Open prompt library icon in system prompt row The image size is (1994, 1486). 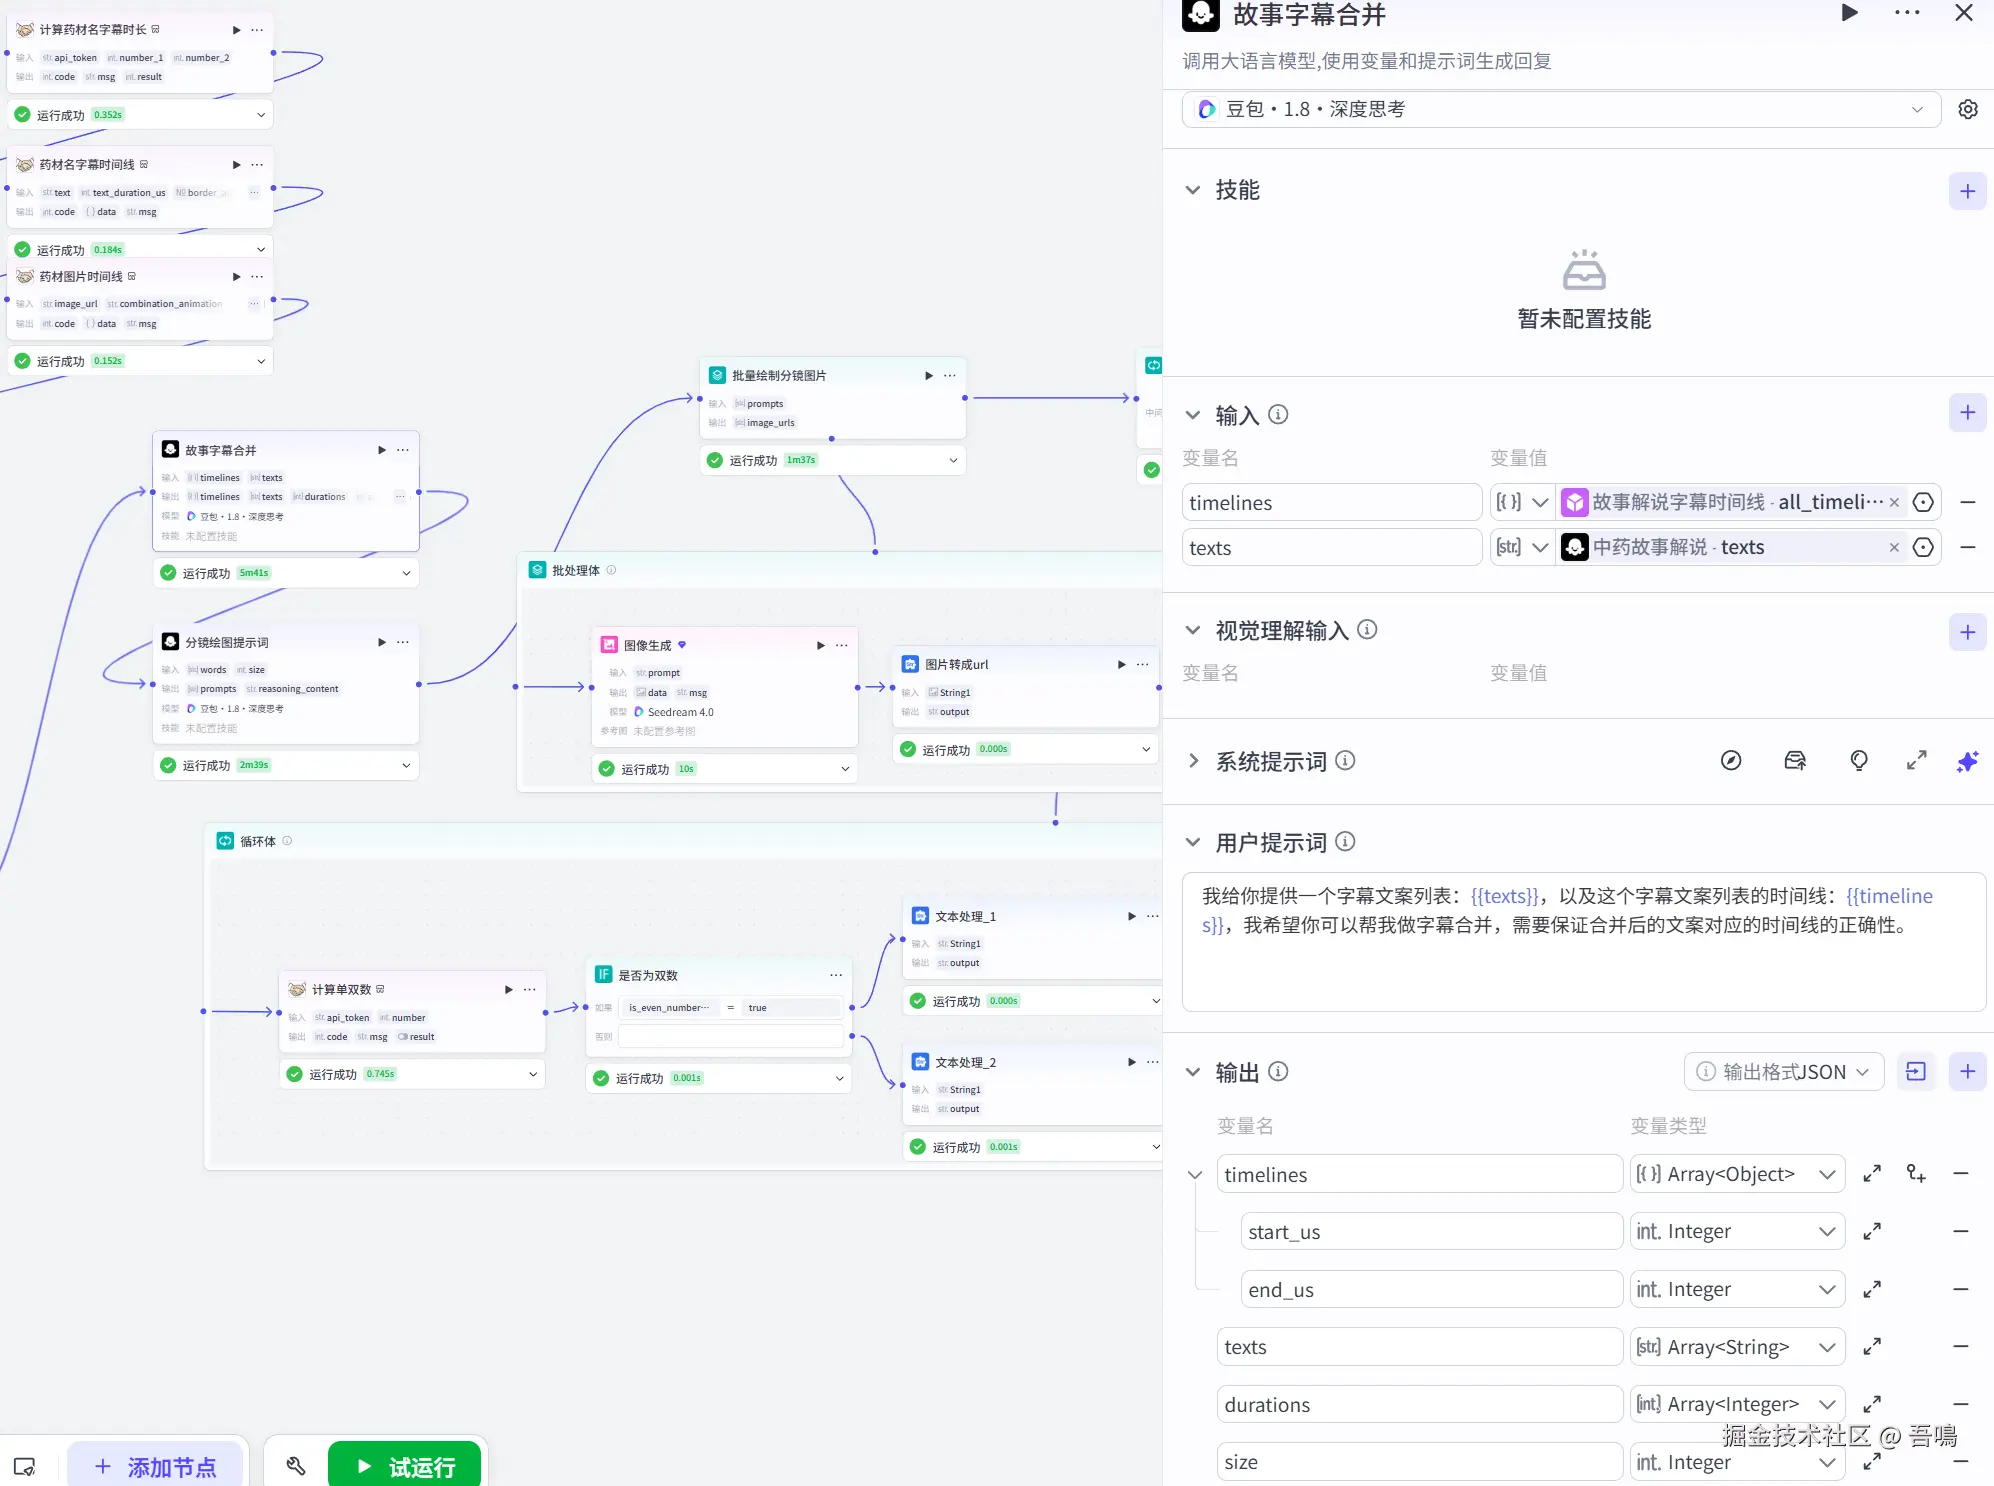tap(1795, 761)
